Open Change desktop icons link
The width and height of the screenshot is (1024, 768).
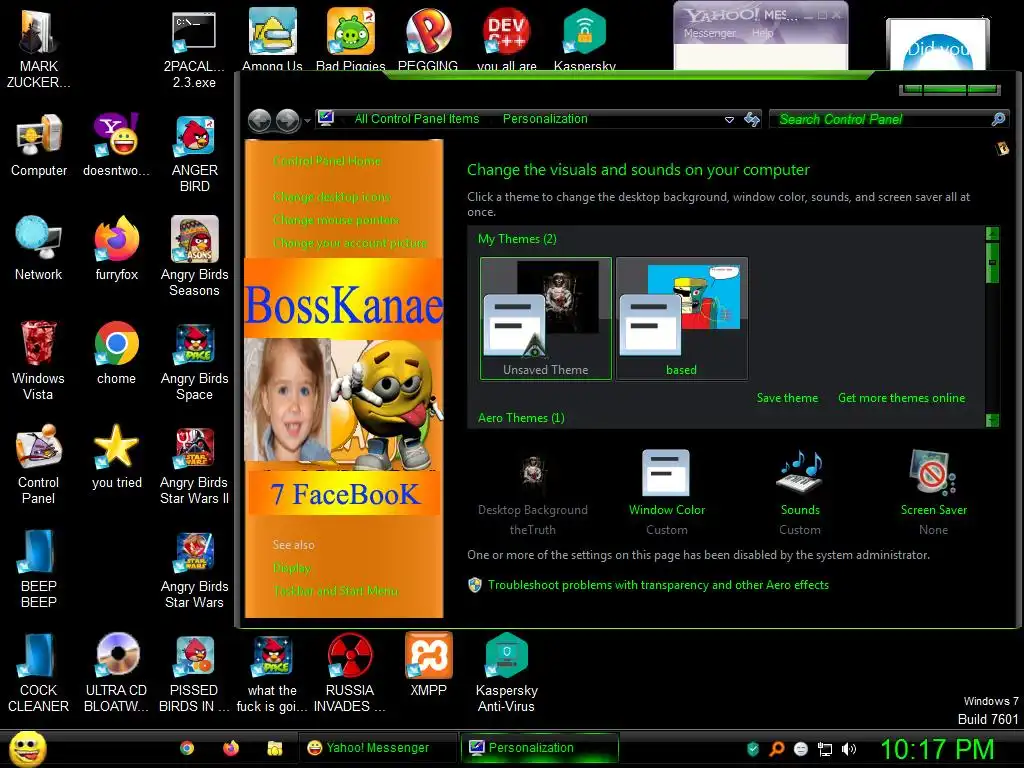[x=331, y=197]
